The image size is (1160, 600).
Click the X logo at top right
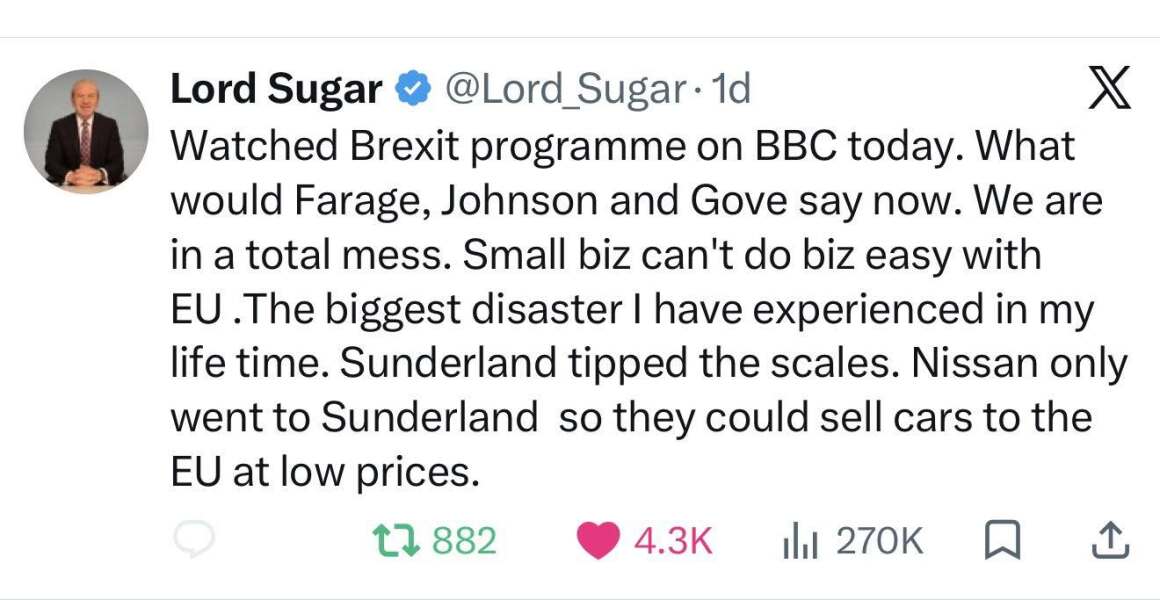pyautogui.click(x=1110, y=87)
